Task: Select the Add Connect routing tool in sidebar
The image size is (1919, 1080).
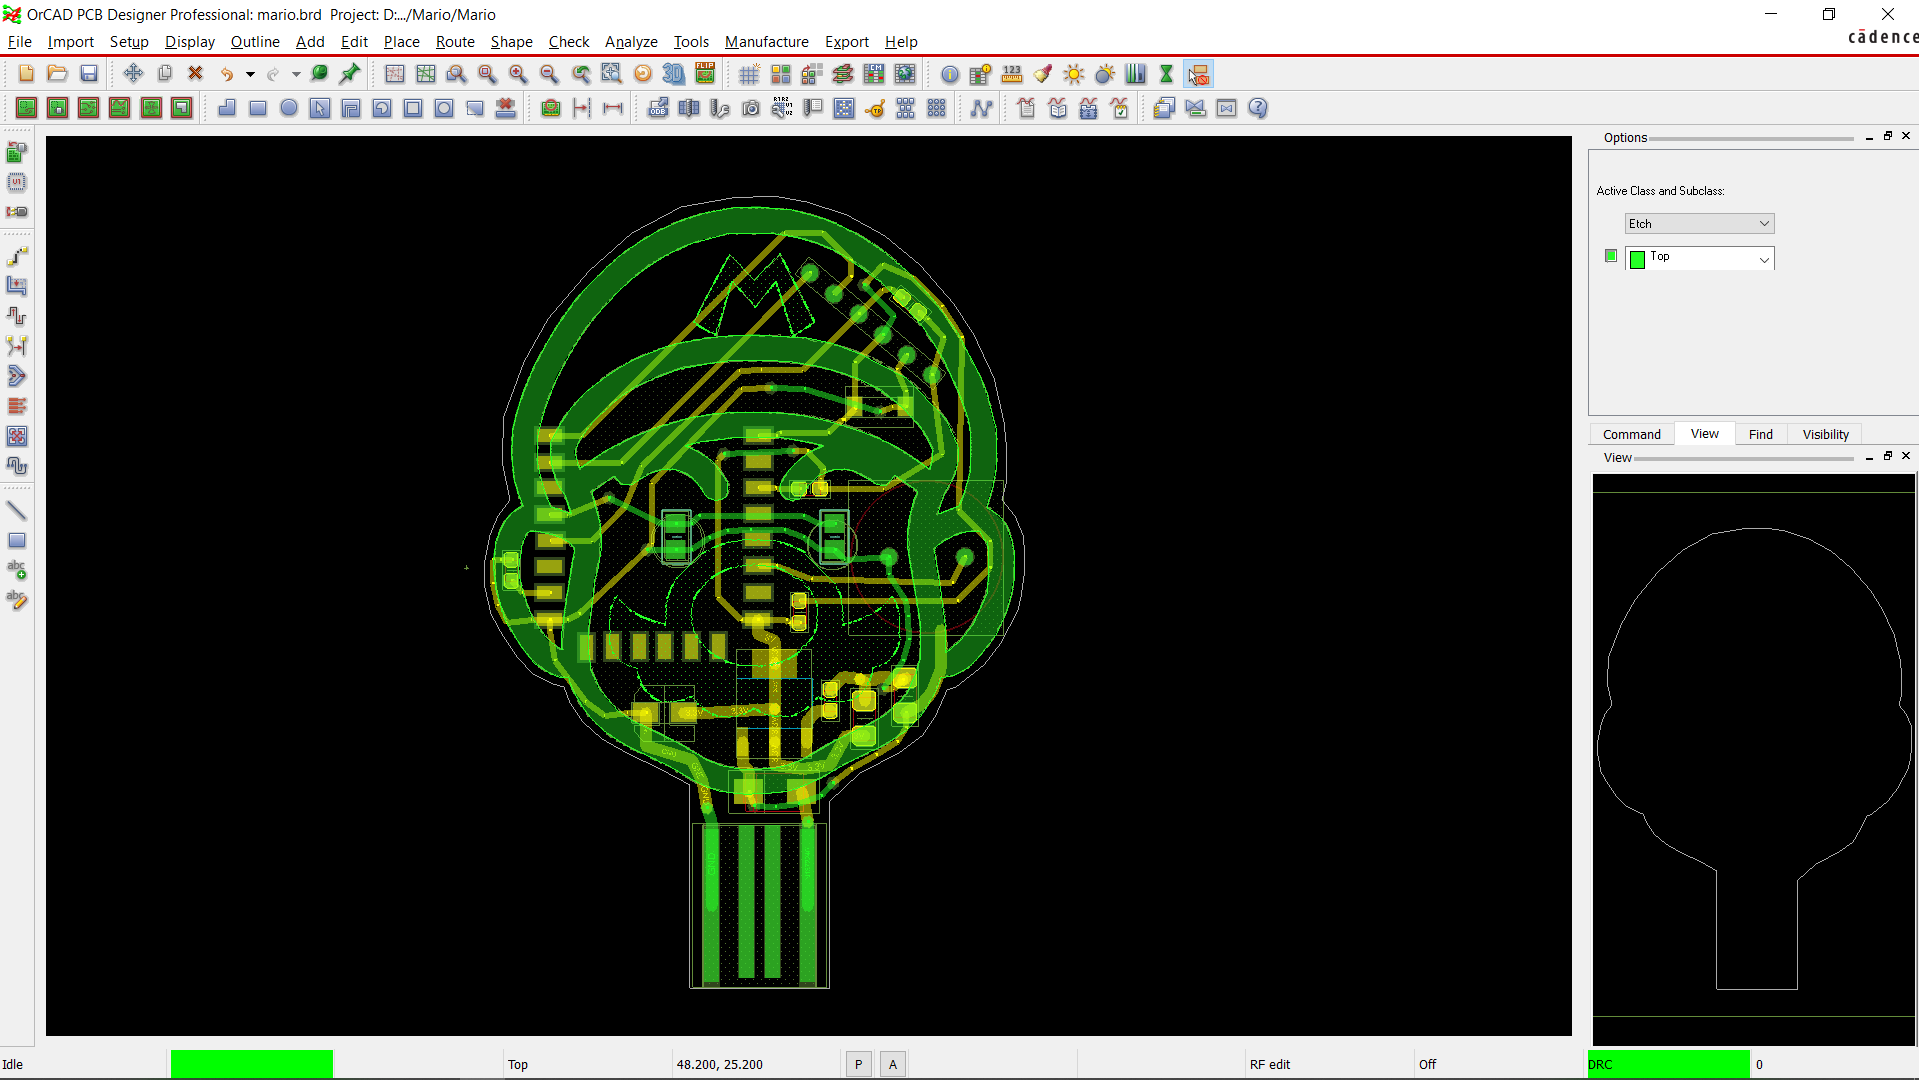Action: click(x=17, y=256)
